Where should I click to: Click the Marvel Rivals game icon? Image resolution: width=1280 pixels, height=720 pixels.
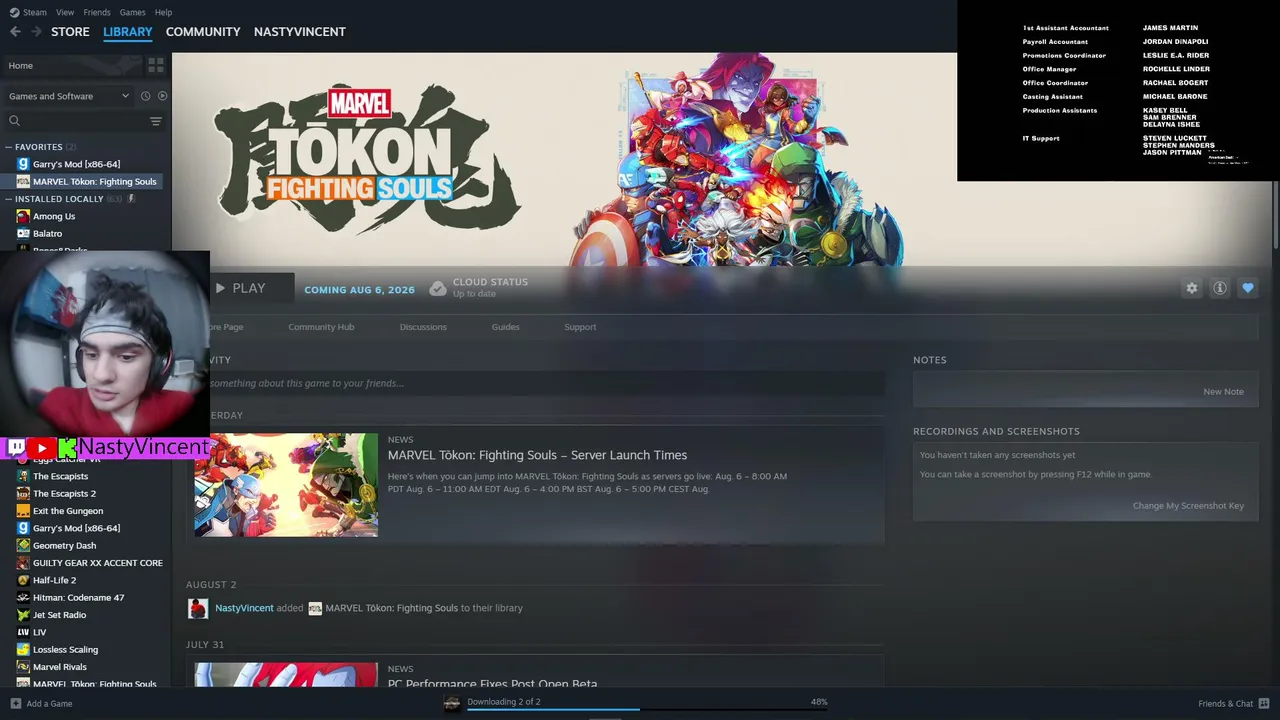(x=23, y=667)
